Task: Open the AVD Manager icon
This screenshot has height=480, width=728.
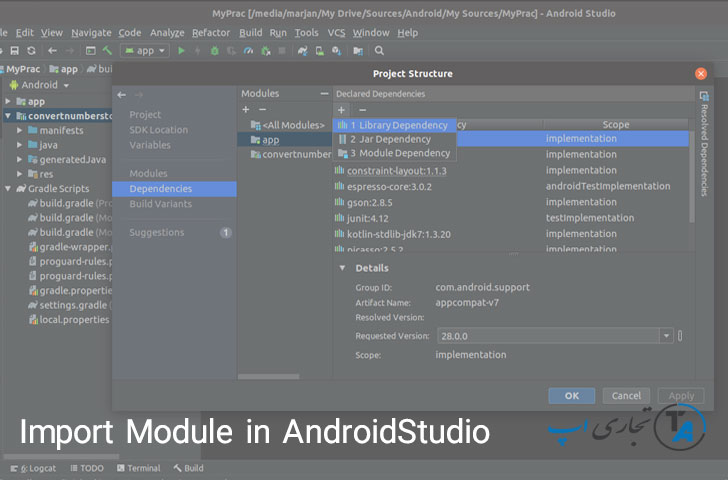Action: coord(319,51)
